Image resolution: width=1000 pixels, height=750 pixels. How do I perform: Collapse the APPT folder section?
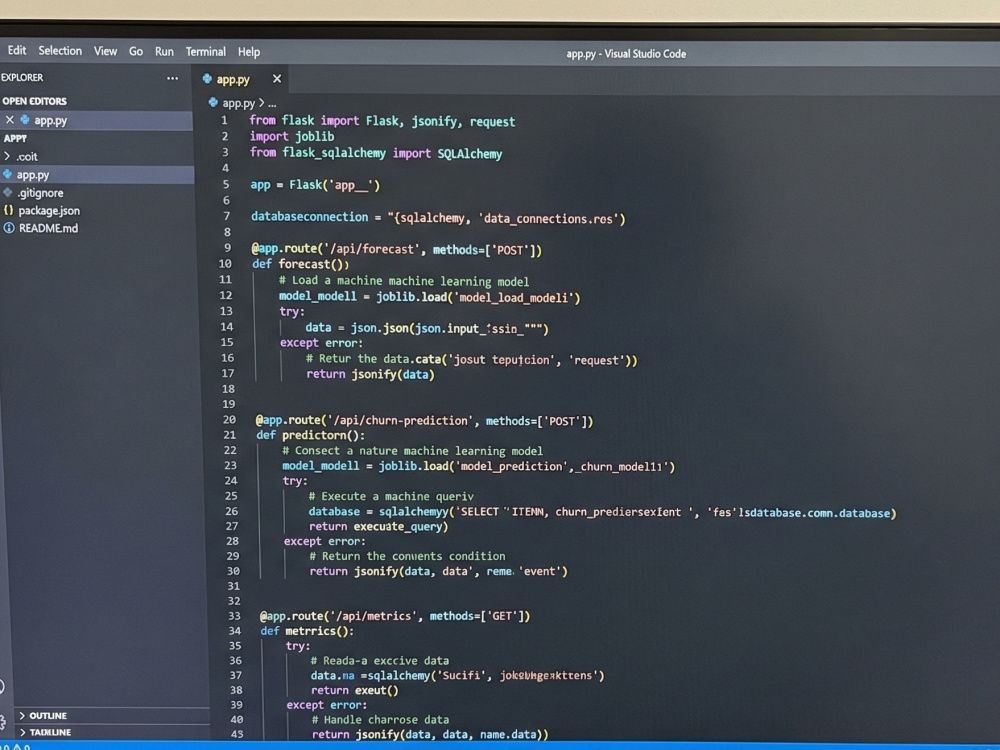[15, 138]
